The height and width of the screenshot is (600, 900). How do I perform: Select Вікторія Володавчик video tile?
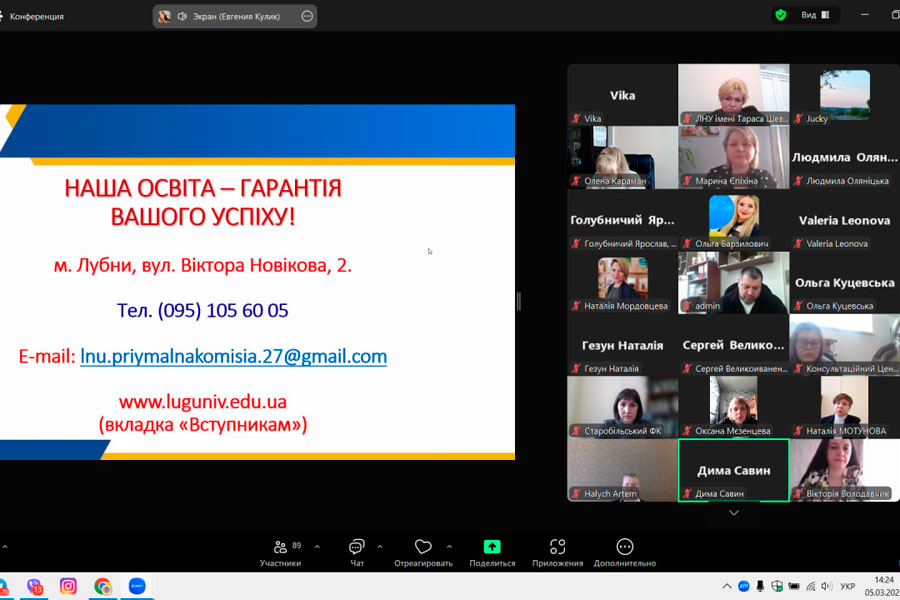pyautogui.click(x=844, y=470)
